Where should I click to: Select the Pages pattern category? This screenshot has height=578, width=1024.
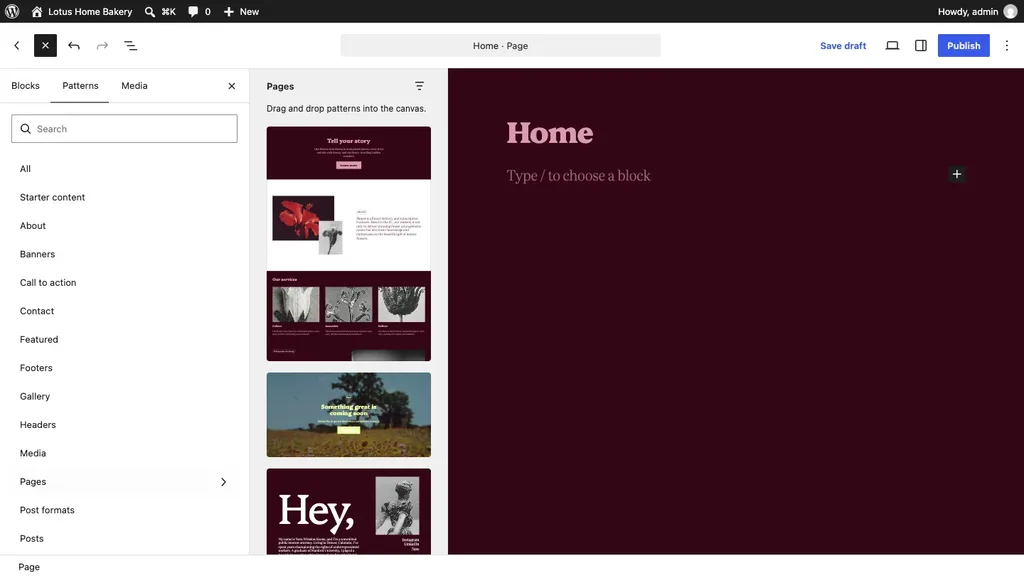[x=124, y=481]
